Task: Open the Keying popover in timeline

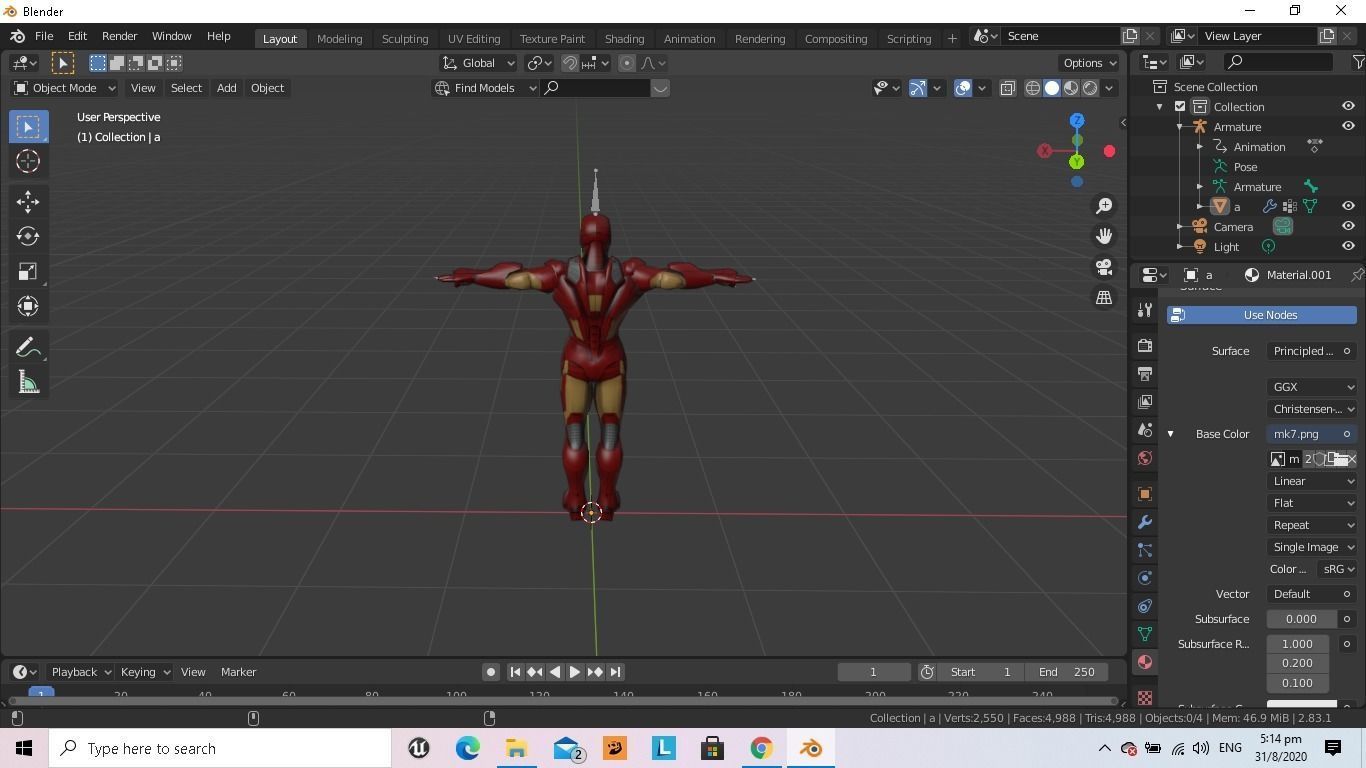Action: (145, 672)
